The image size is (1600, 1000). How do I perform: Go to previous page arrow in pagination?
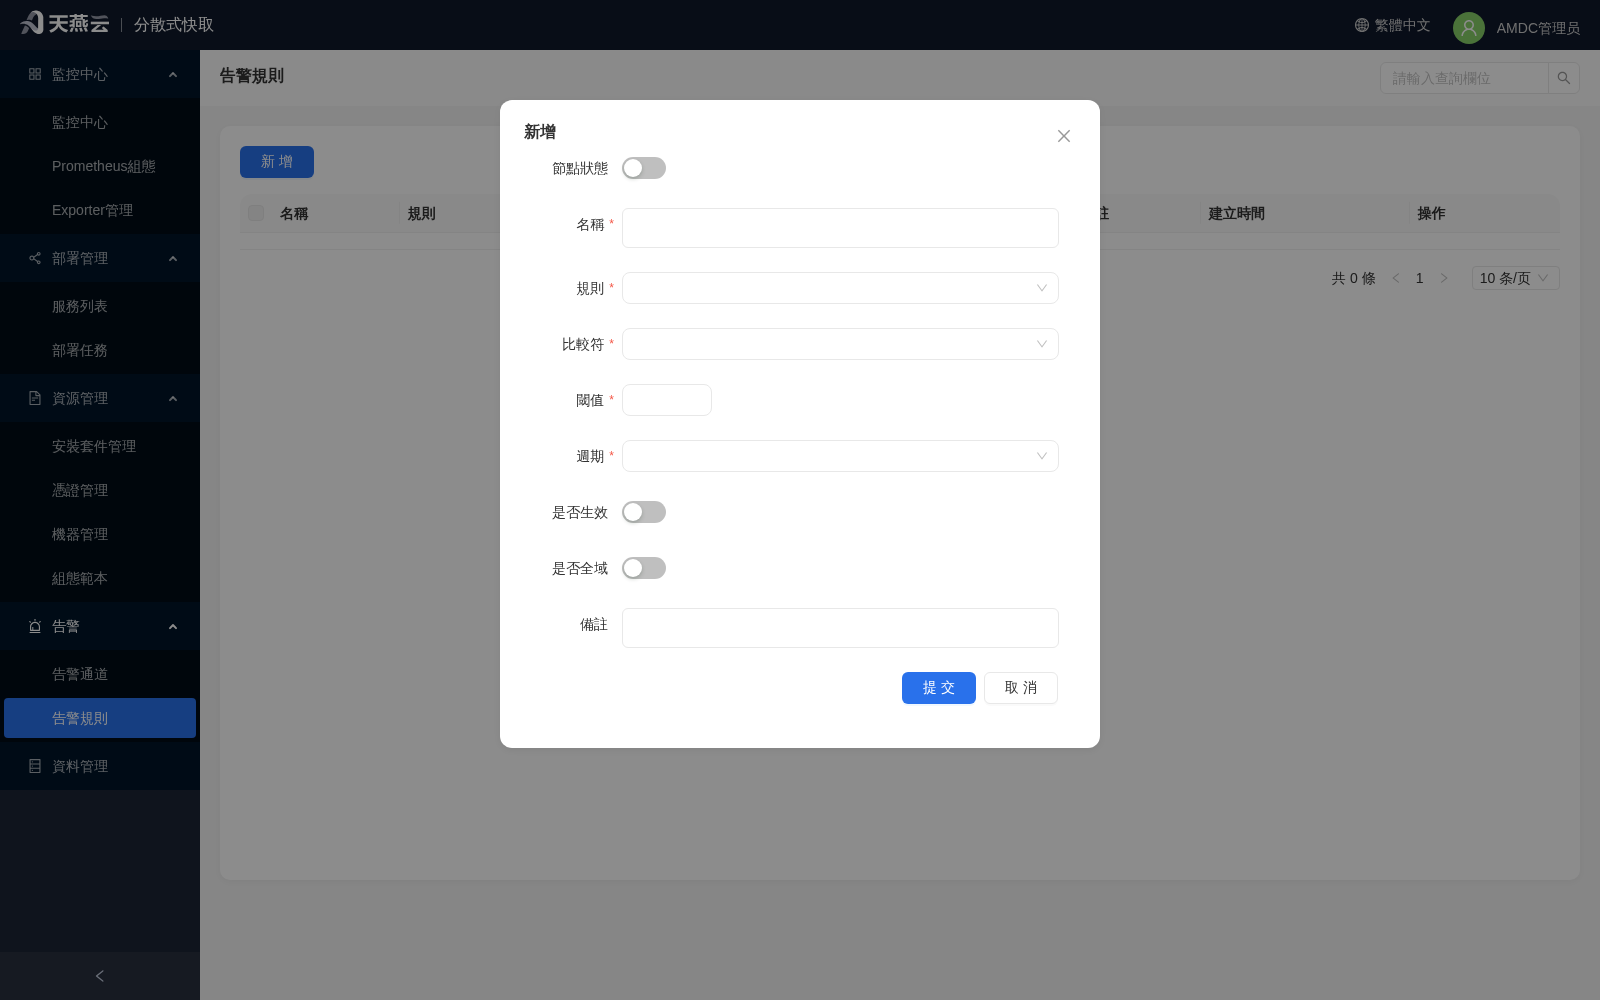coord(1396,278)
